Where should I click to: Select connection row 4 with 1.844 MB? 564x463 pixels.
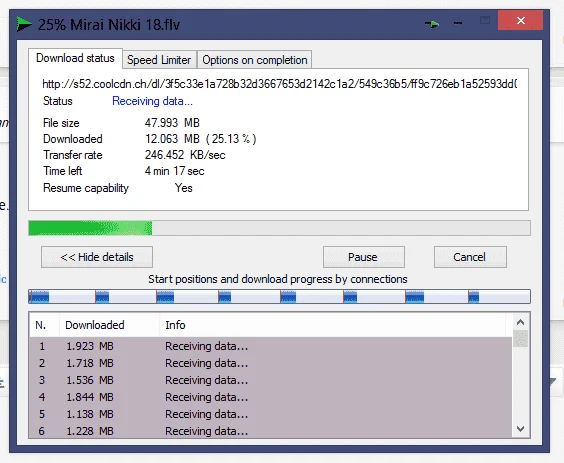click(x=270, y=397)
